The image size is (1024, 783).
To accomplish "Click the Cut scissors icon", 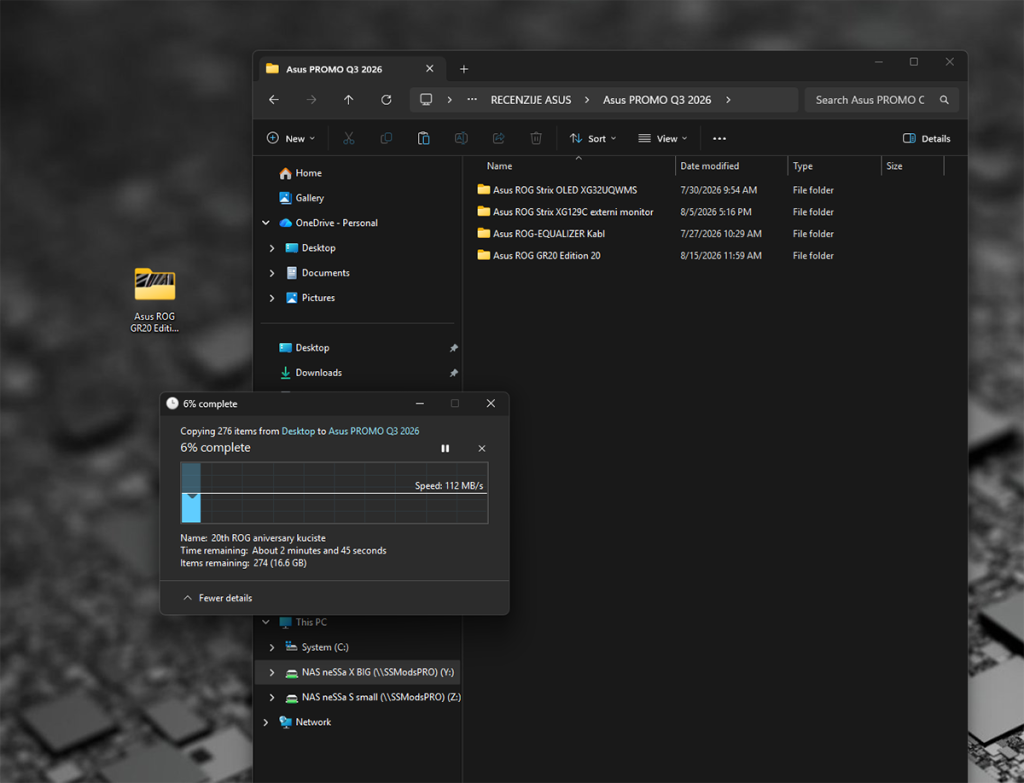I will point(349,138).
